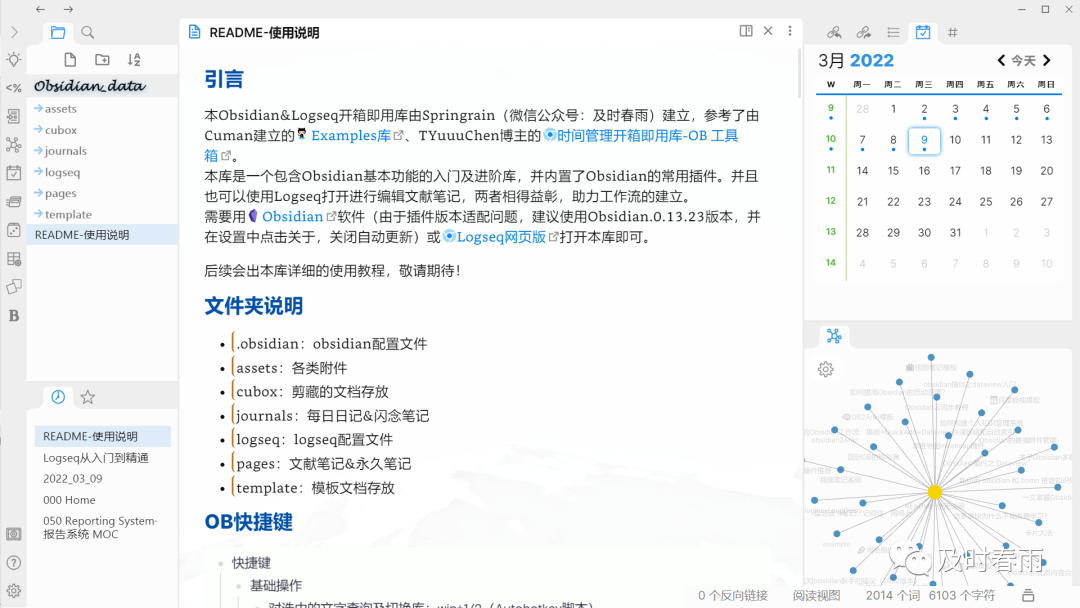
Task: Create a new note with the file icon
Action: [x=70, y=60]
